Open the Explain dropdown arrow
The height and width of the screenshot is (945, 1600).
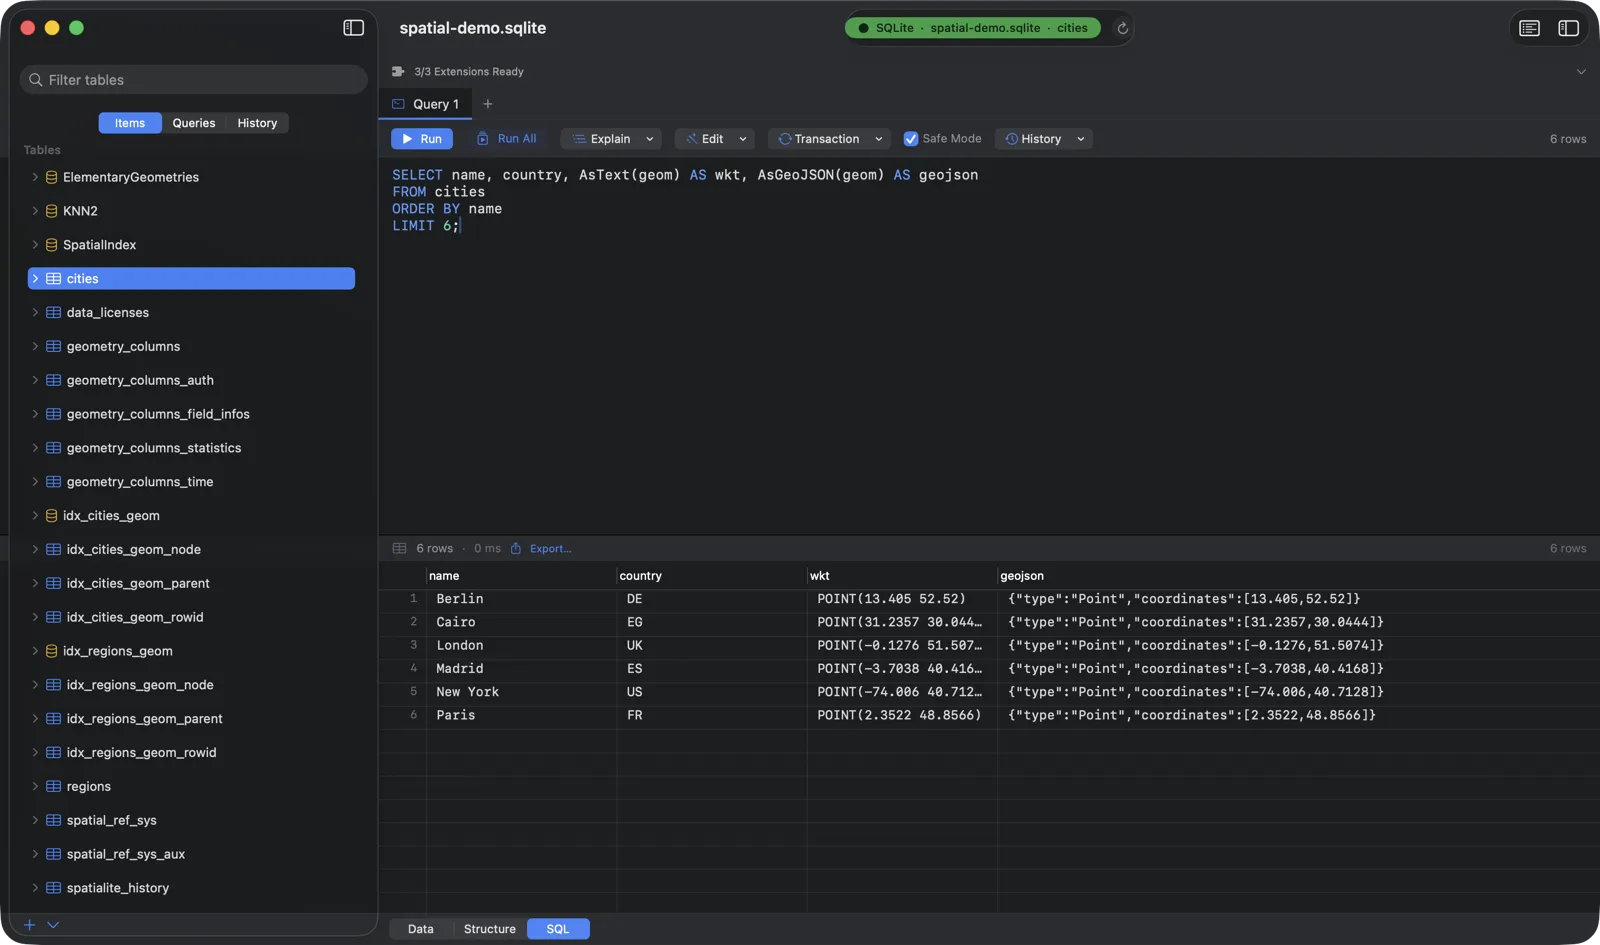(650, 139)
